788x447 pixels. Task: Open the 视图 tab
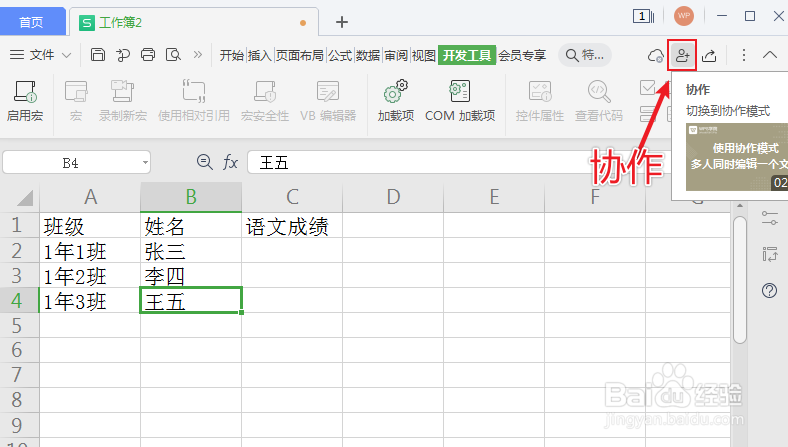pyautogui.click(x=423, y=55)
